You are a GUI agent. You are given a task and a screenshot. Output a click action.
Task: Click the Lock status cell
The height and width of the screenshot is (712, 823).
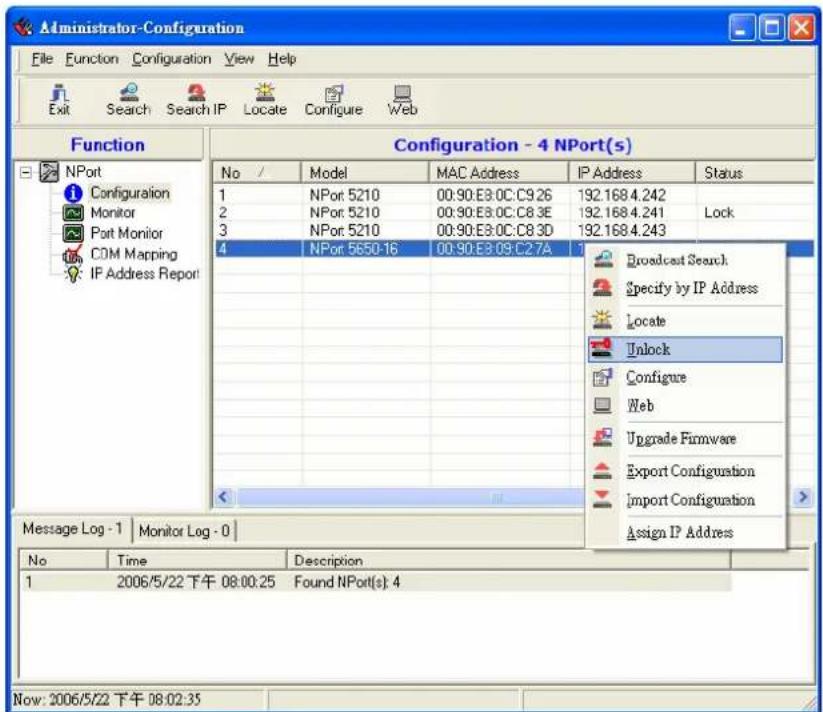click(719, 212)
